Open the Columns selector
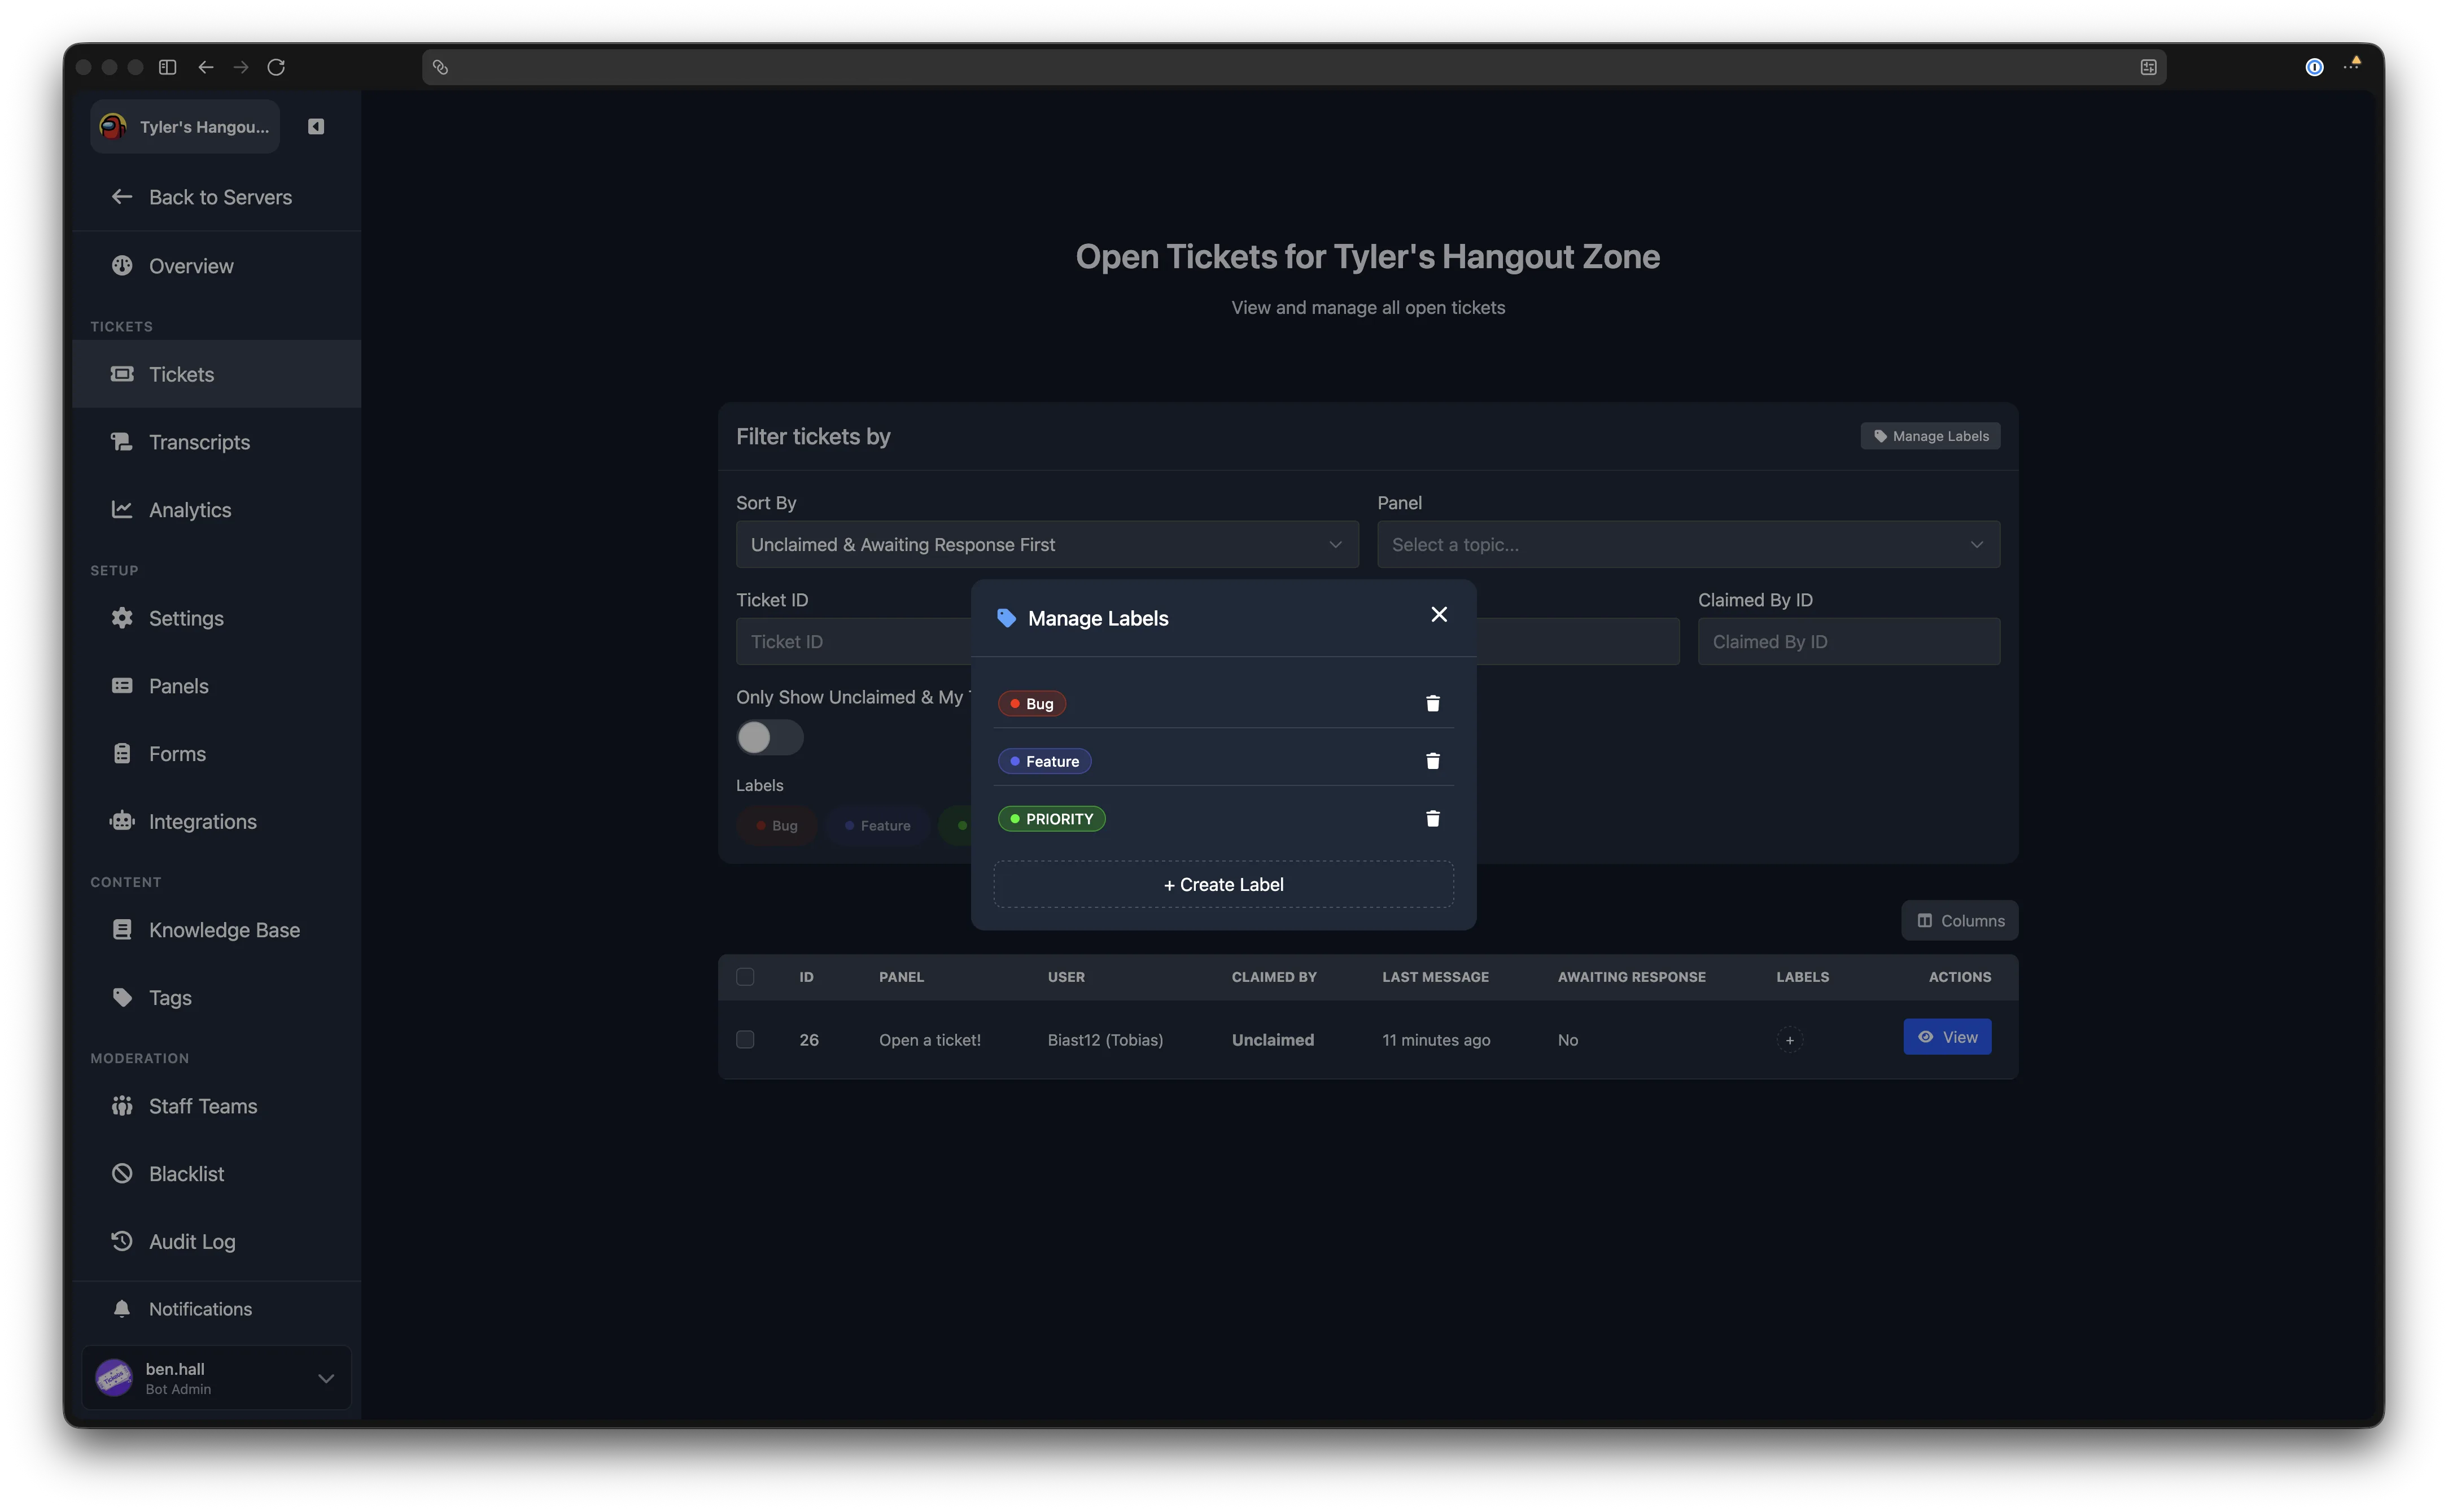 (x=1959, y=921)
